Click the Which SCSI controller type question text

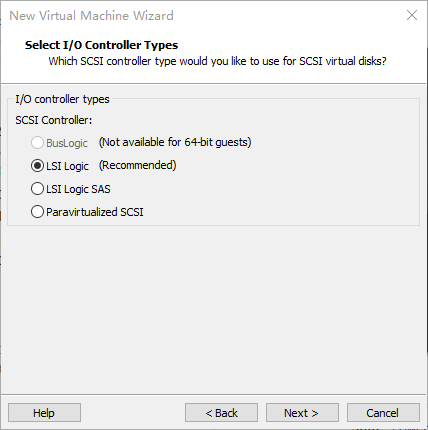coord(217,61)
